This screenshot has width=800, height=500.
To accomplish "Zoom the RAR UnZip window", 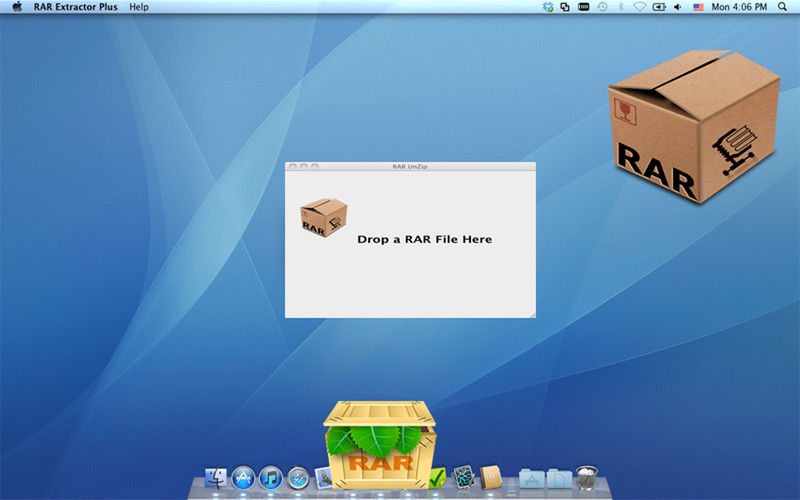I will (x=315, y=166).
